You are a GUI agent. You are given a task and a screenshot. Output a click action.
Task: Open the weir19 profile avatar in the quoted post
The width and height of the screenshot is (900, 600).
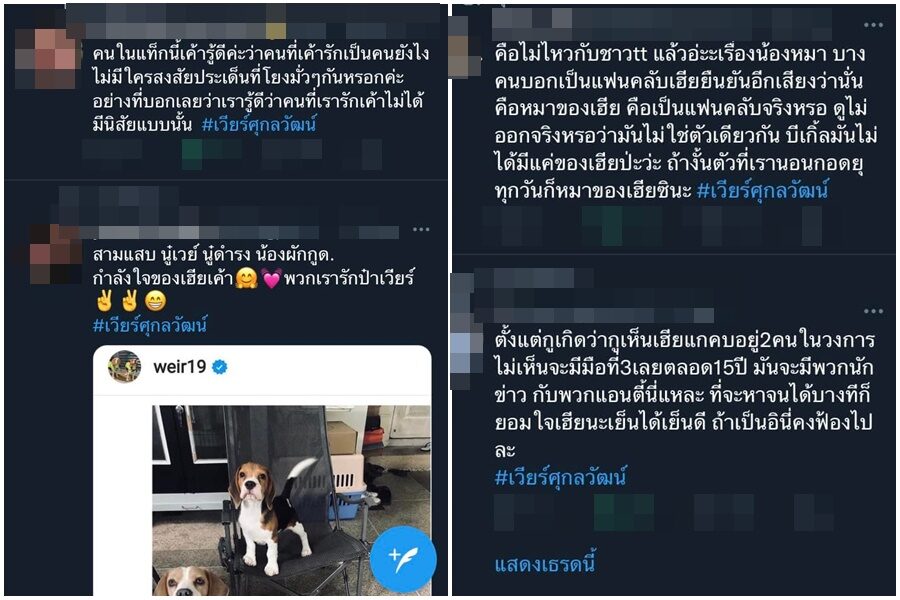[x=125, y=366]
